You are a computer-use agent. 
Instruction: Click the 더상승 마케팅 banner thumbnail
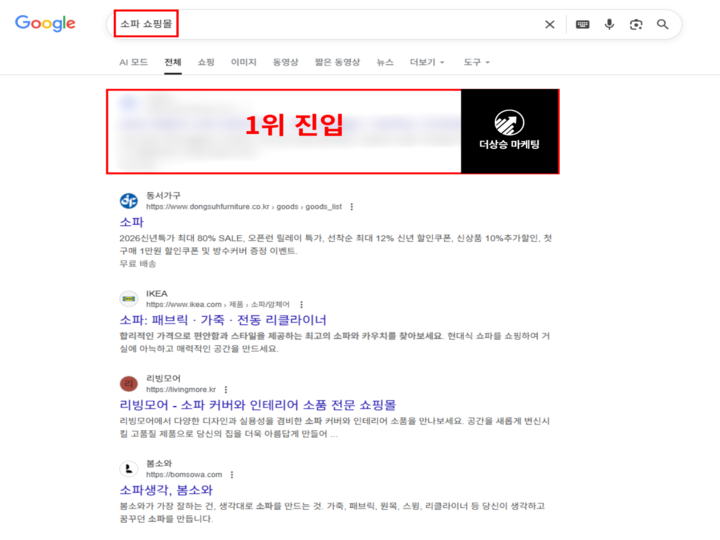click(x=509, y=131)
